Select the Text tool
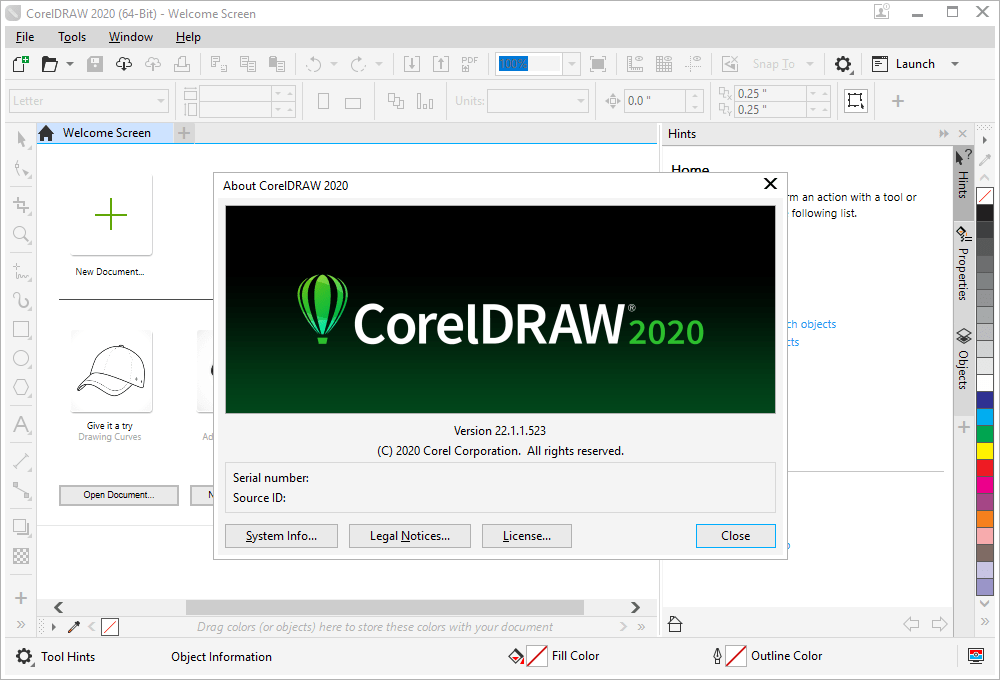Image resolution: width=1000 pixels, height=680 pixels. tap(21, 424)
